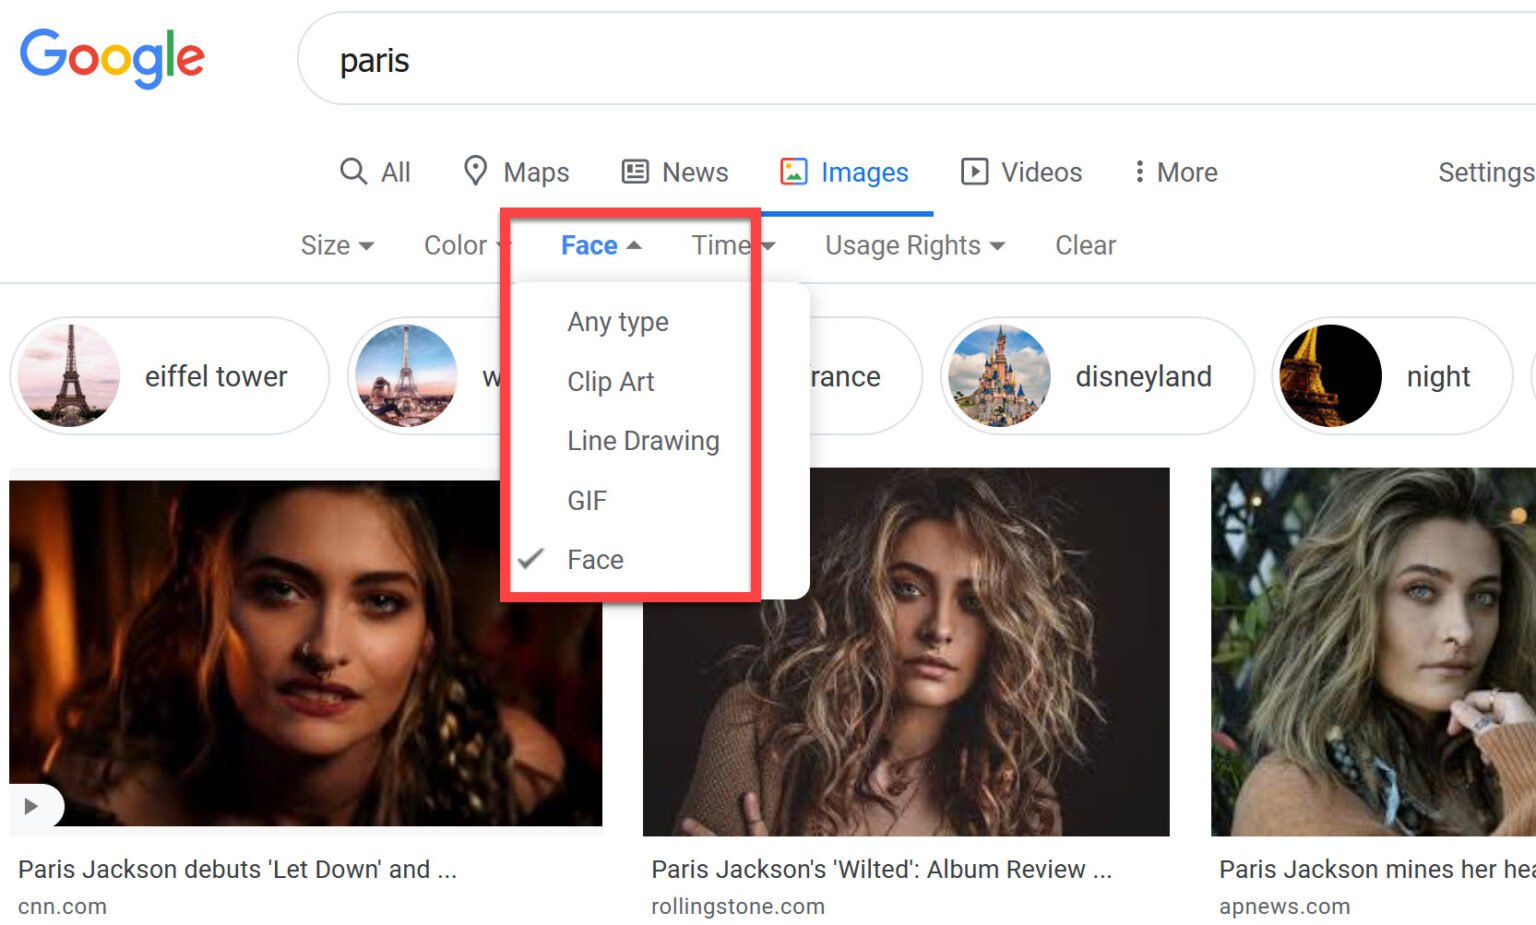The image size is (1536, 925).
Task: Clear all active search filters
Action: pyautogui.click(x=1085, y=245)
